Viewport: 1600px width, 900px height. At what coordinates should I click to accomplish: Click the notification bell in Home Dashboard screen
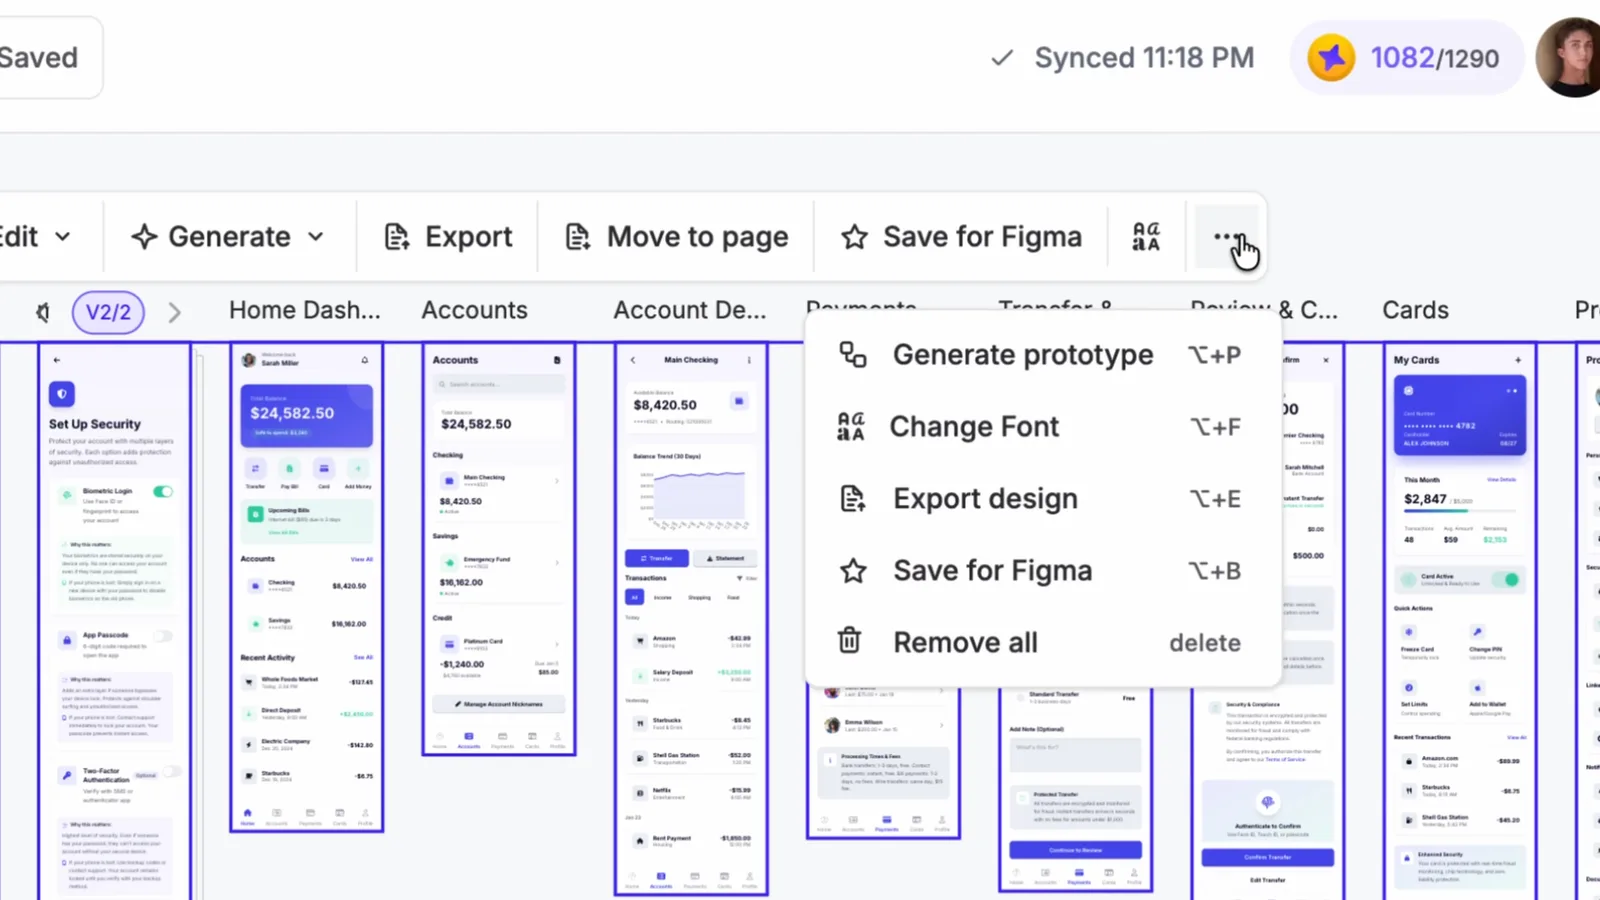click(x=365, y=360)
